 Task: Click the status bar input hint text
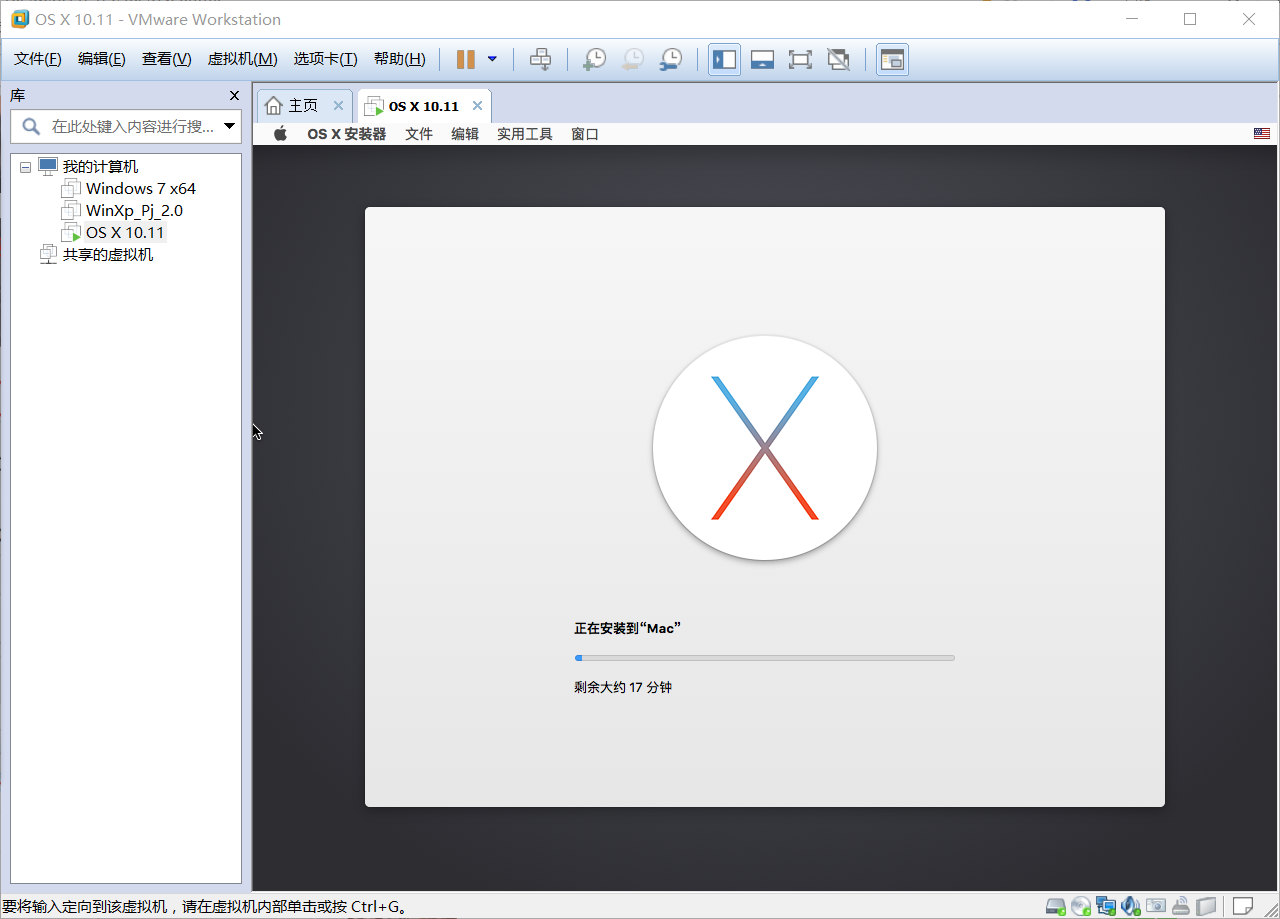coord(206,907)
